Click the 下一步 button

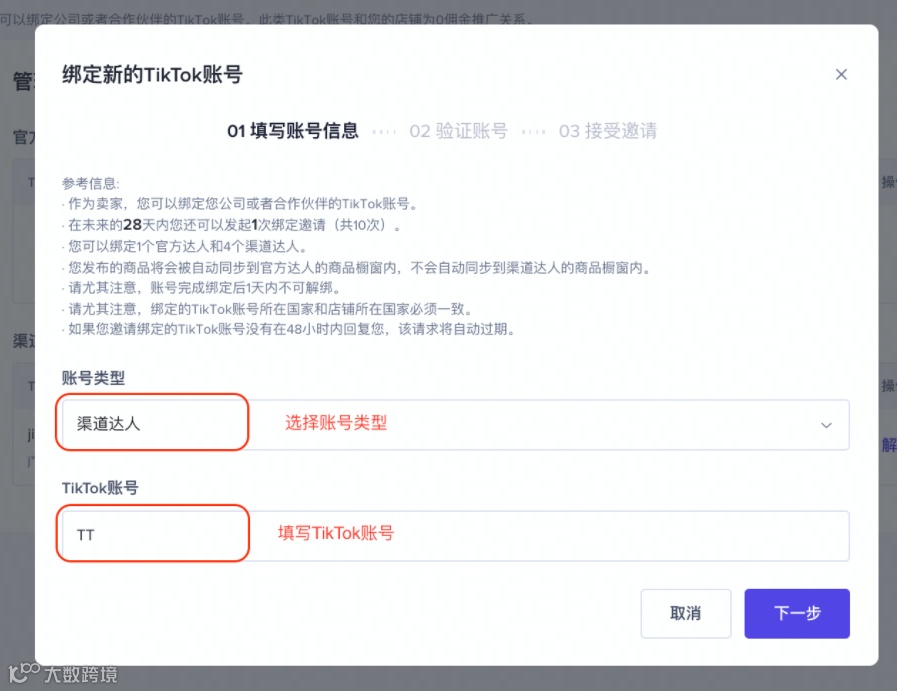797,613
